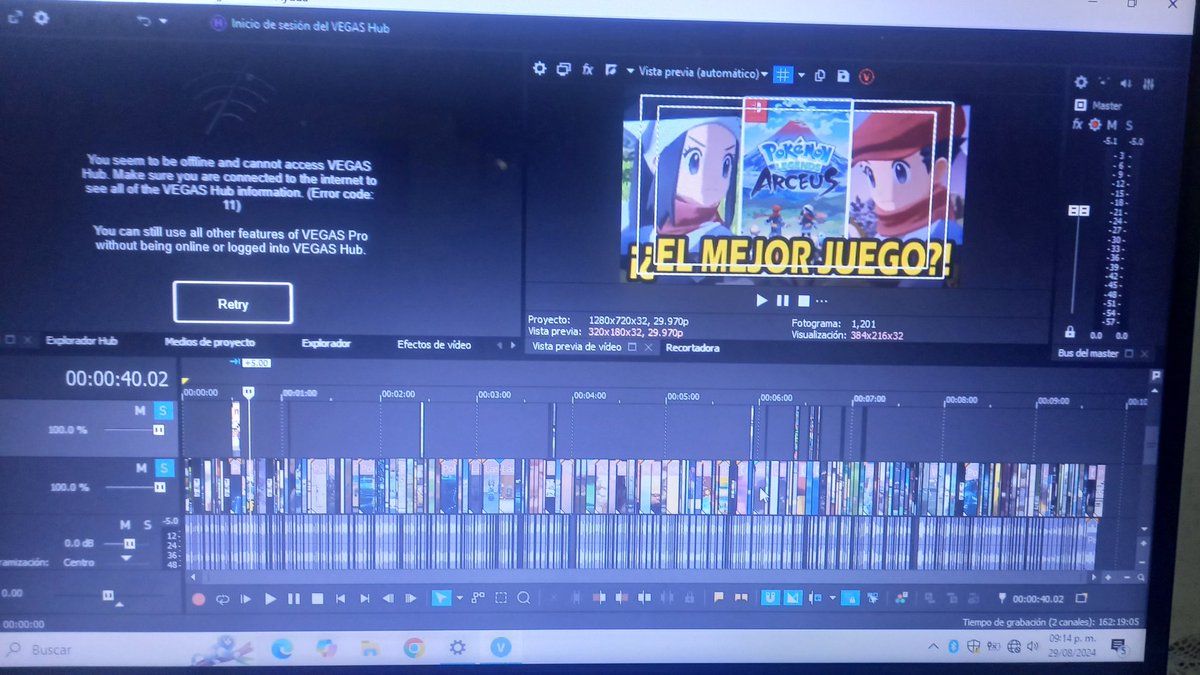The image size is (1200, 675).
Task: Mute the second video track
Action: 141,468
